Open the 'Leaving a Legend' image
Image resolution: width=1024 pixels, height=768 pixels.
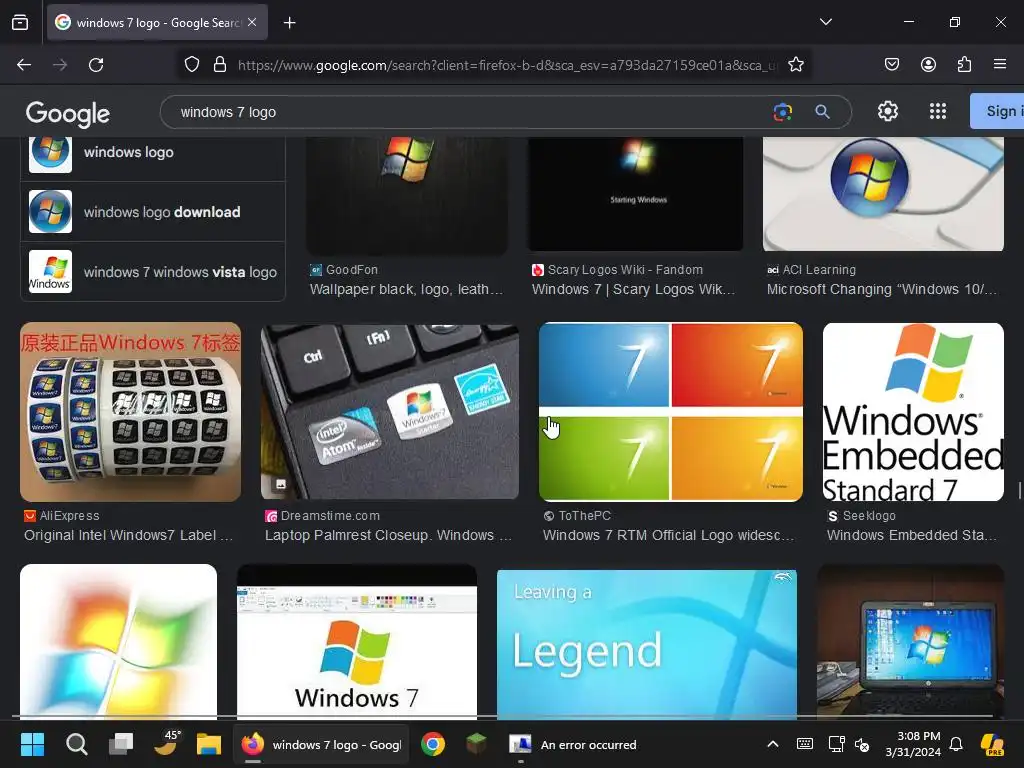(647, 643)
